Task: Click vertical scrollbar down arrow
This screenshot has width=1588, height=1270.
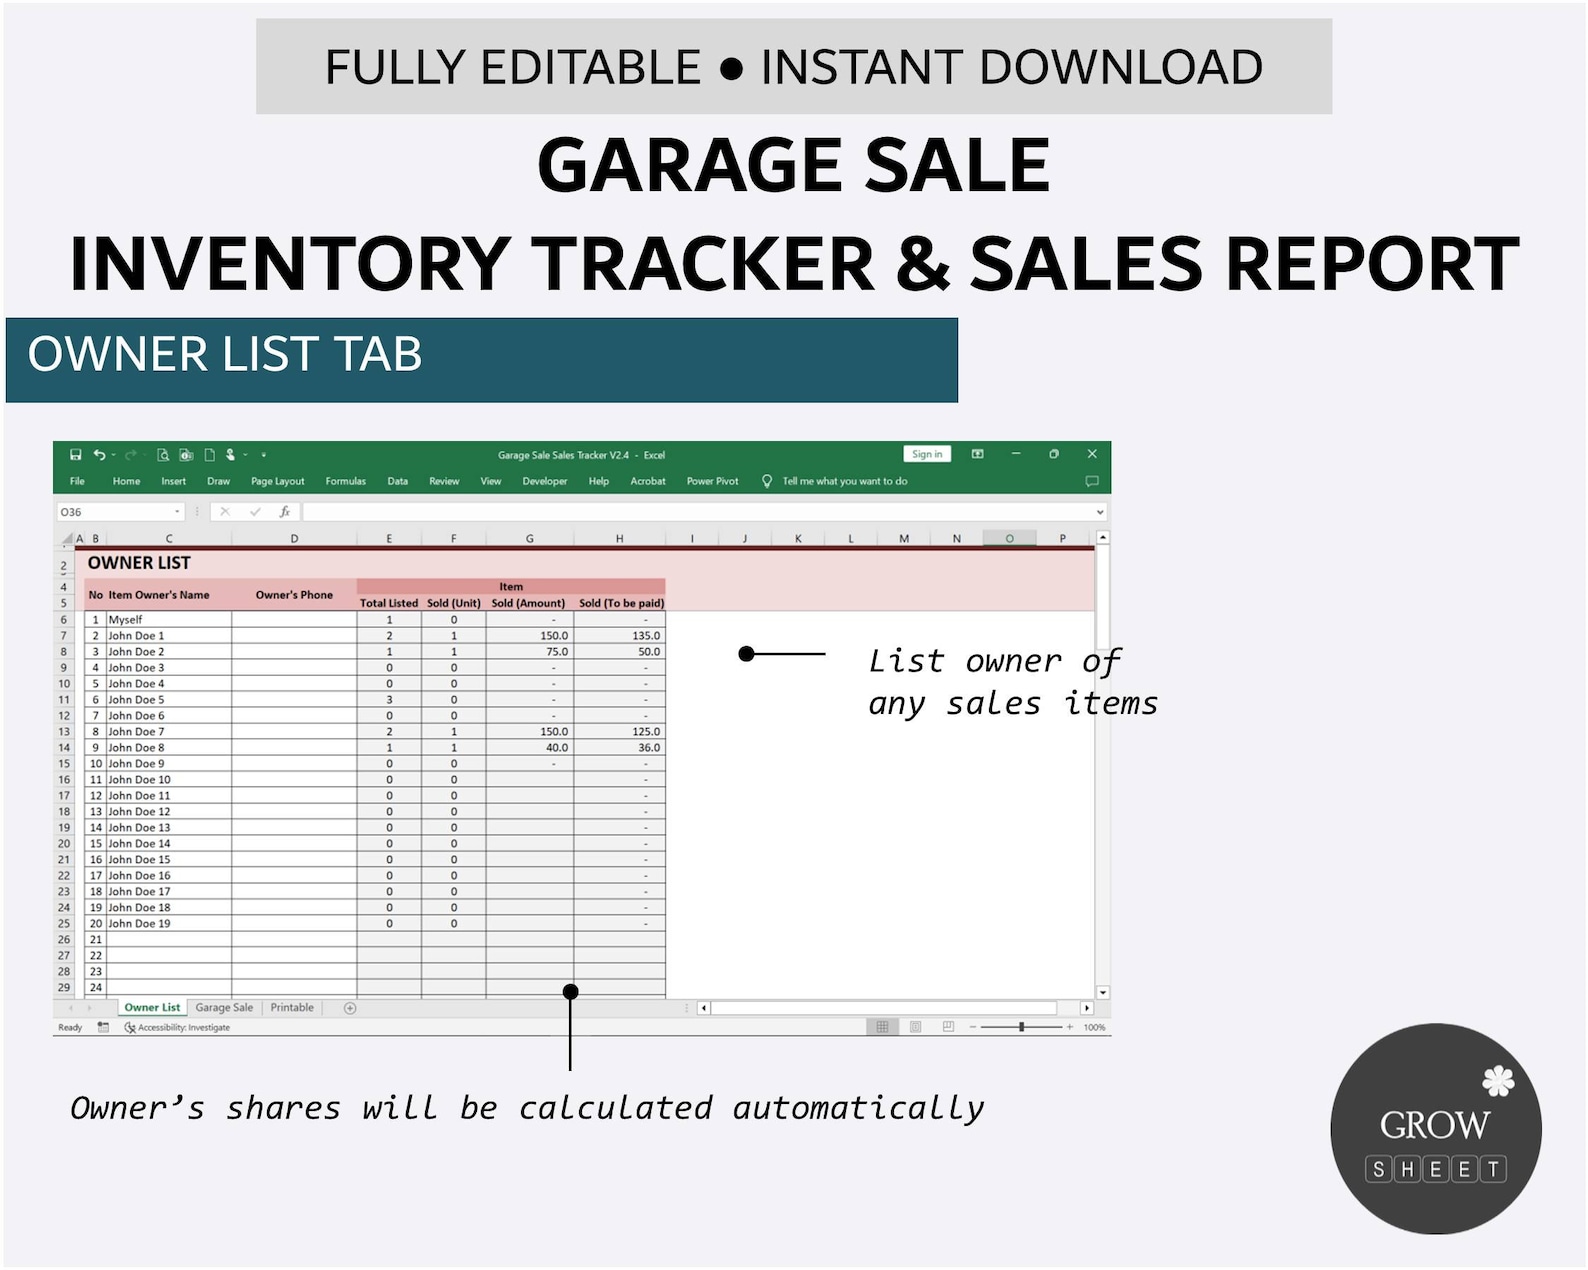Action: coord(1103,993)
